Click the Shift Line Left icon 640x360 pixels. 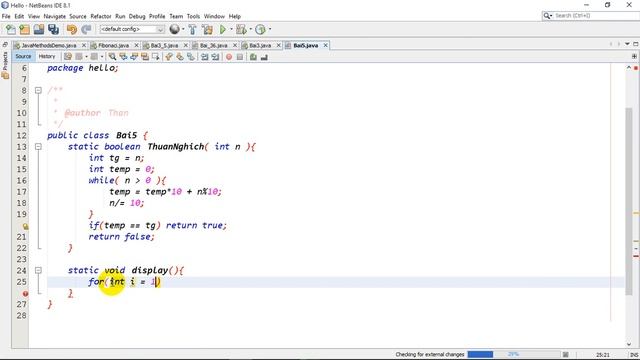[x=204, y=57]
